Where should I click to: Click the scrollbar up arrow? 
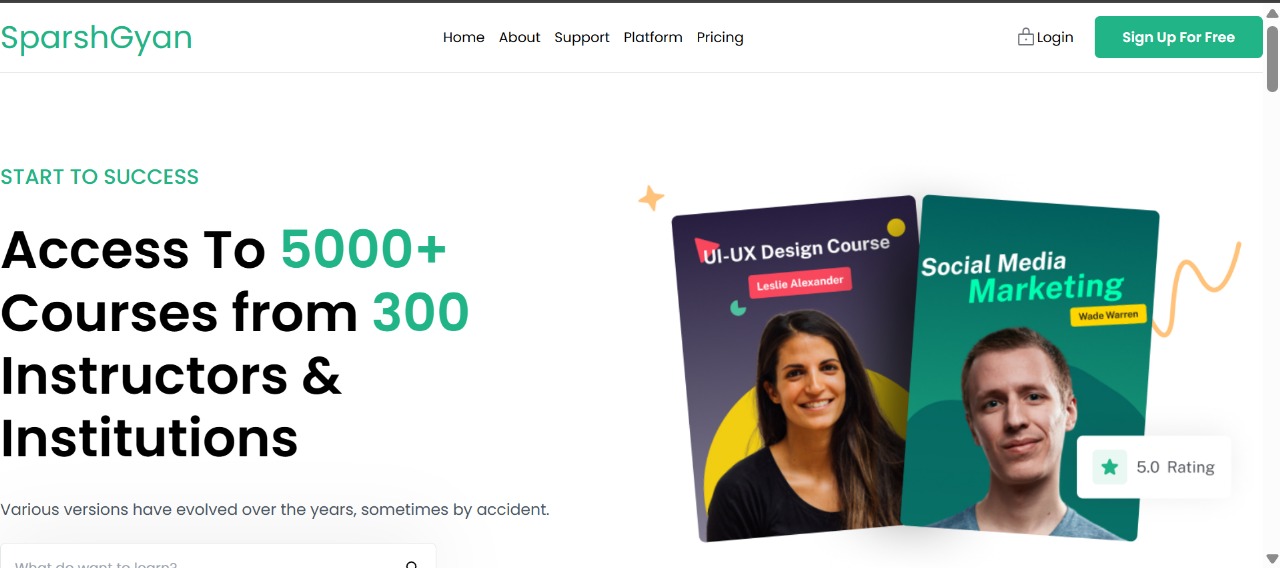tap(1272, 14)
